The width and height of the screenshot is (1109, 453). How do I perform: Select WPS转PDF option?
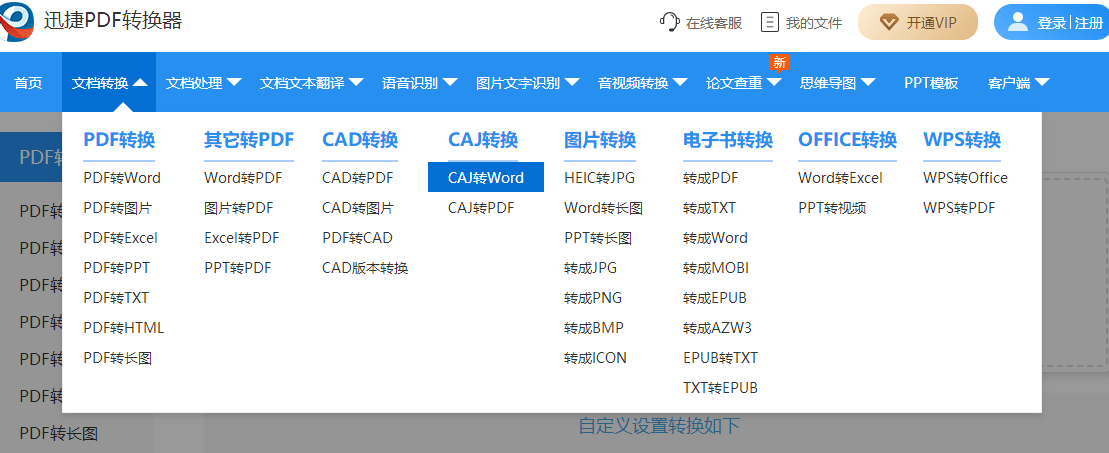(x=959, y=208)
